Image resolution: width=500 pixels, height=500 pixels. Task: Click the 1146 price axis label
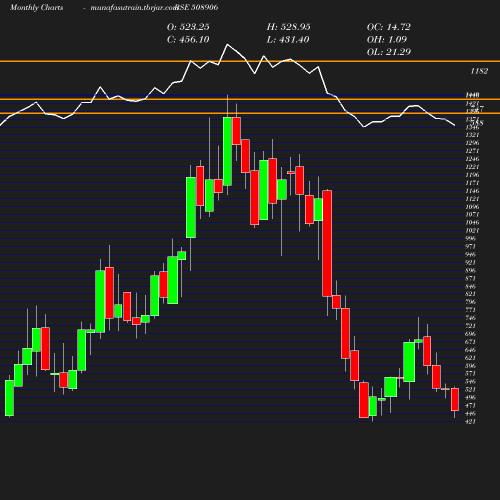click(x=472, y=191)
